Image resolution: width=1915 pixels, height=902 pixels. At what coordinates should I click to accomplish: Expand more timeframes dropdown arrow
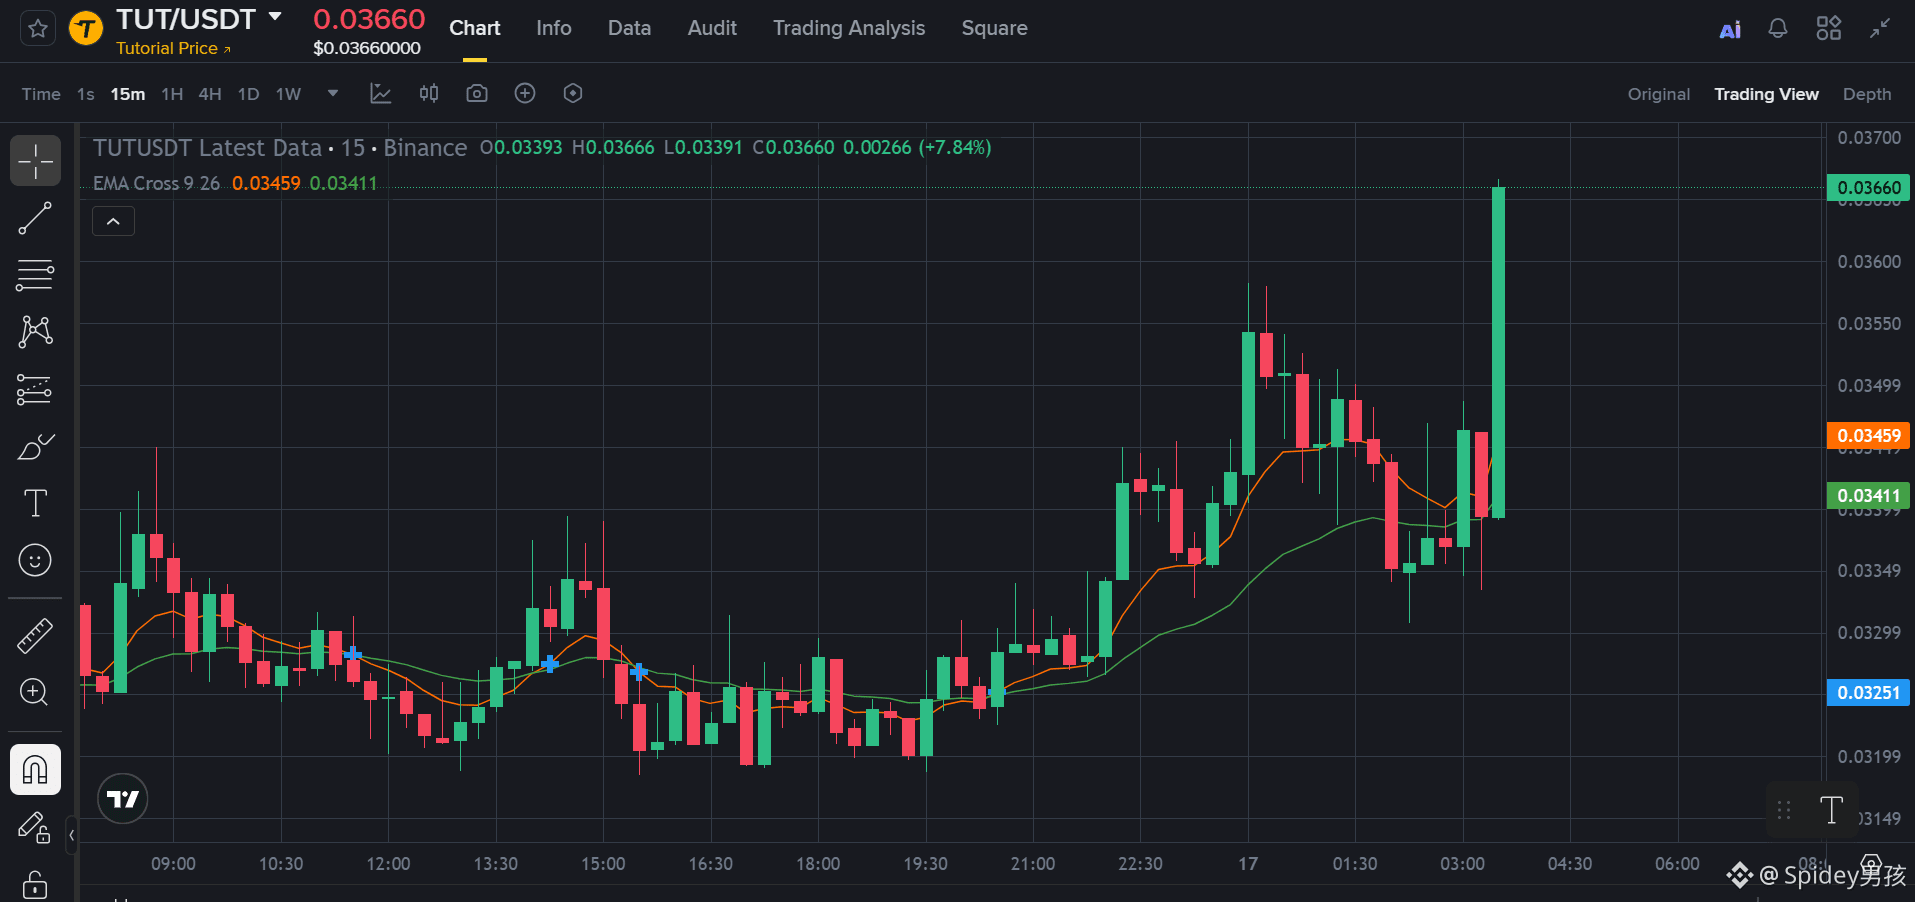tap(333, 93)
